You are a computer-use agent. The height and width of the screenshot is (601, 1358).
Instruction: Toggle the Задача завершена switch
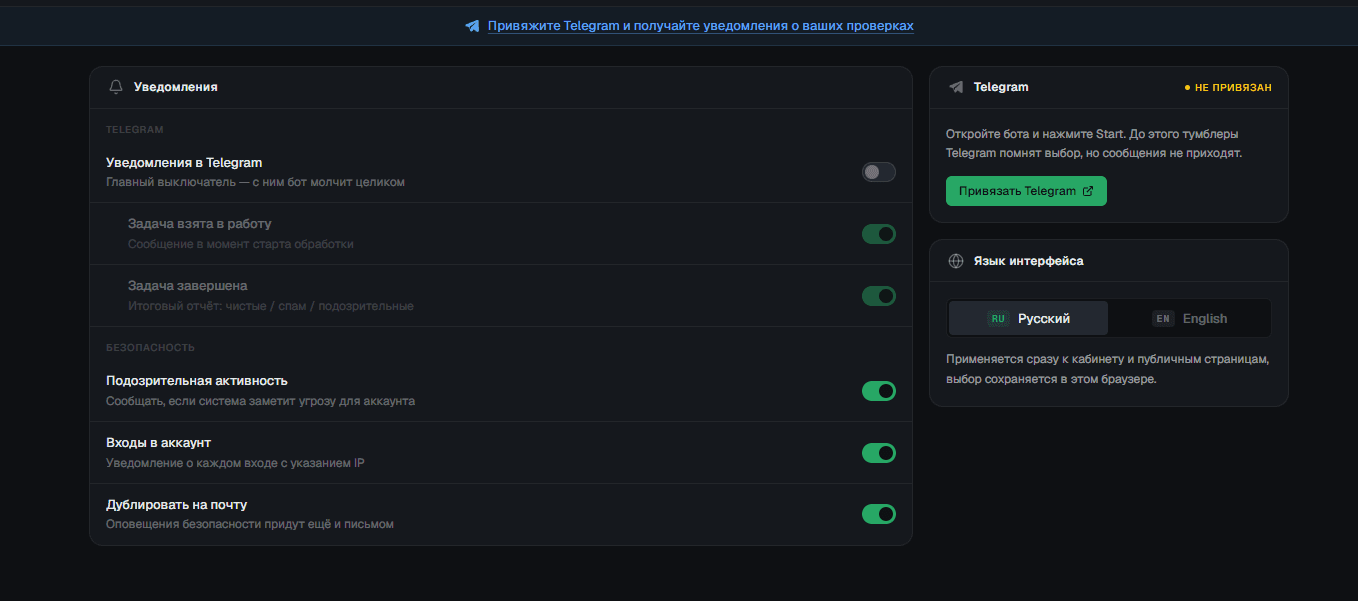[x=879, y=296]
